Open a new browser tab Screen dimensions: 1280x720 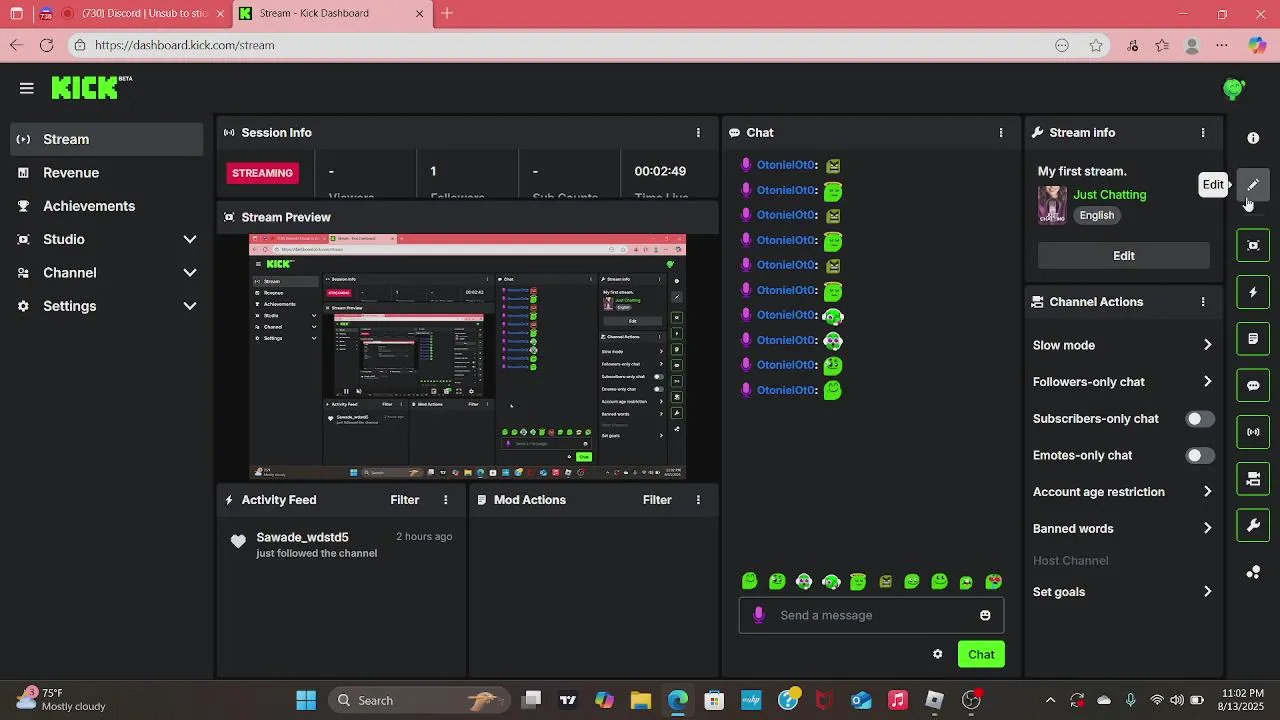tap(447, 13)
